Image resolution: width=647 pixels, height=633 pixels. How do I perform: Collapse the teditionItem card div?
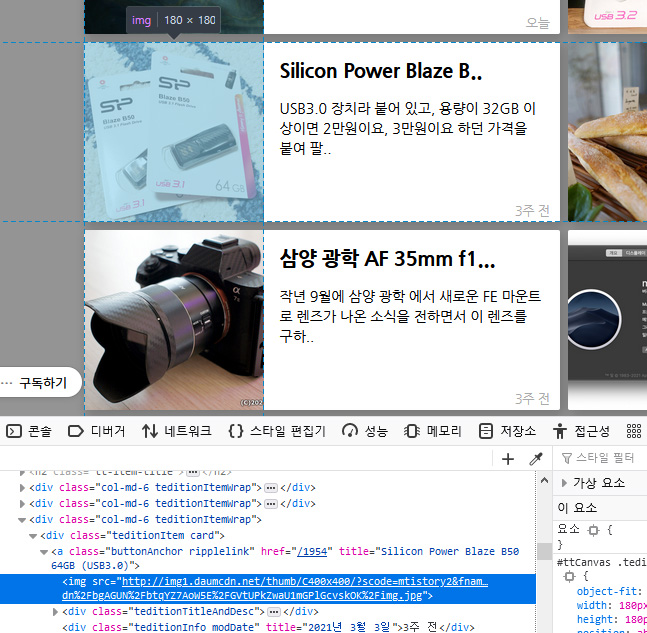[x=33, y=536]
